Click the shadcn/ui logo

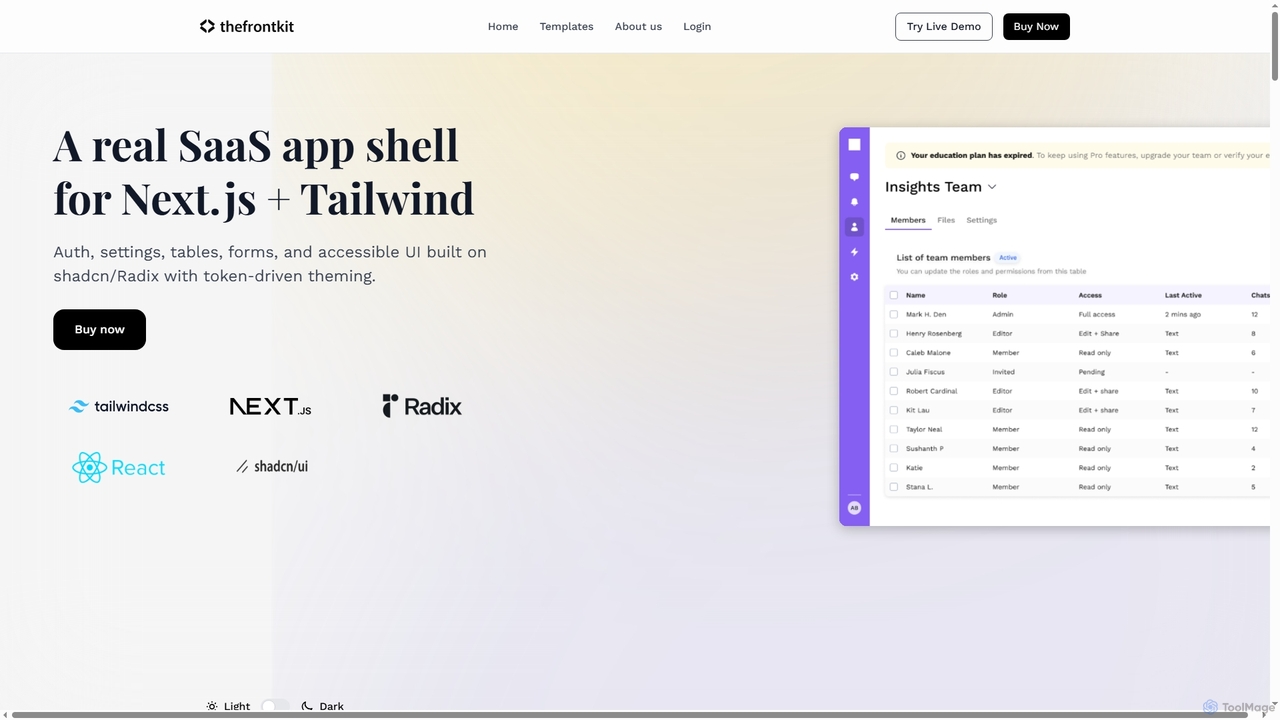coord(272,466)
